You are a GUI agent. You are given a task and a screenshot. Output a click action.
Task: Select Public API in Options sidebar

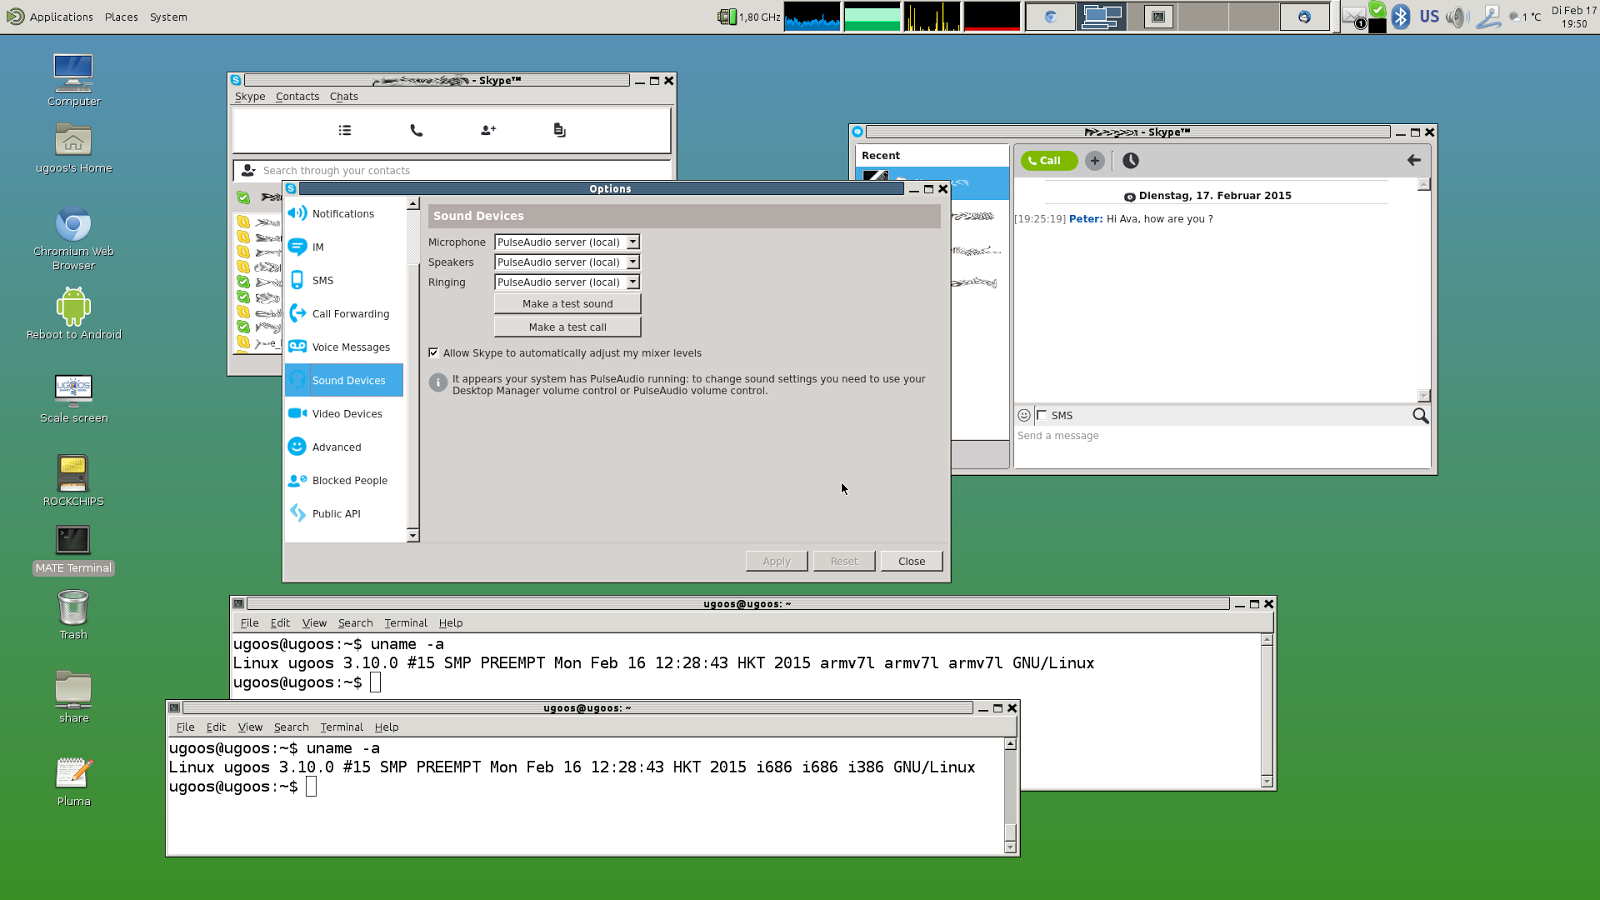[x=344, y=513]
